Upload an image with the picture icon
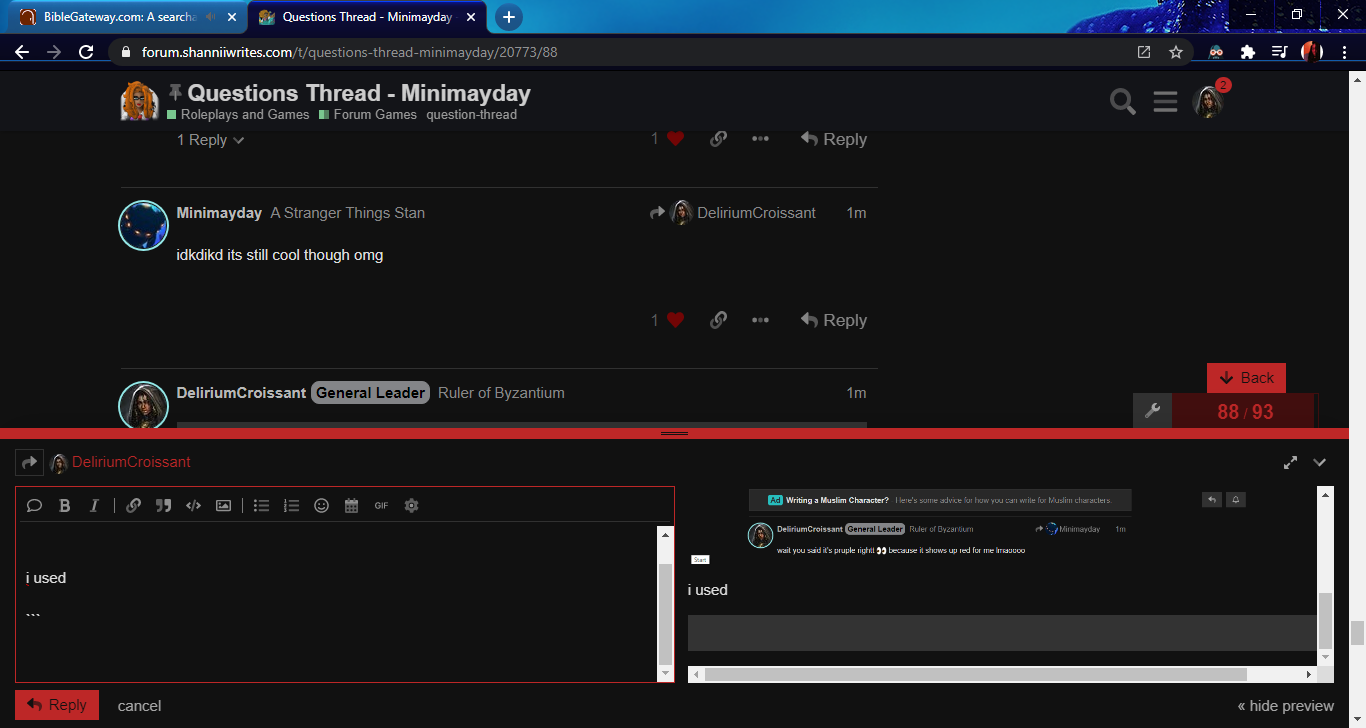1366x728 pixels. point(223,506)
